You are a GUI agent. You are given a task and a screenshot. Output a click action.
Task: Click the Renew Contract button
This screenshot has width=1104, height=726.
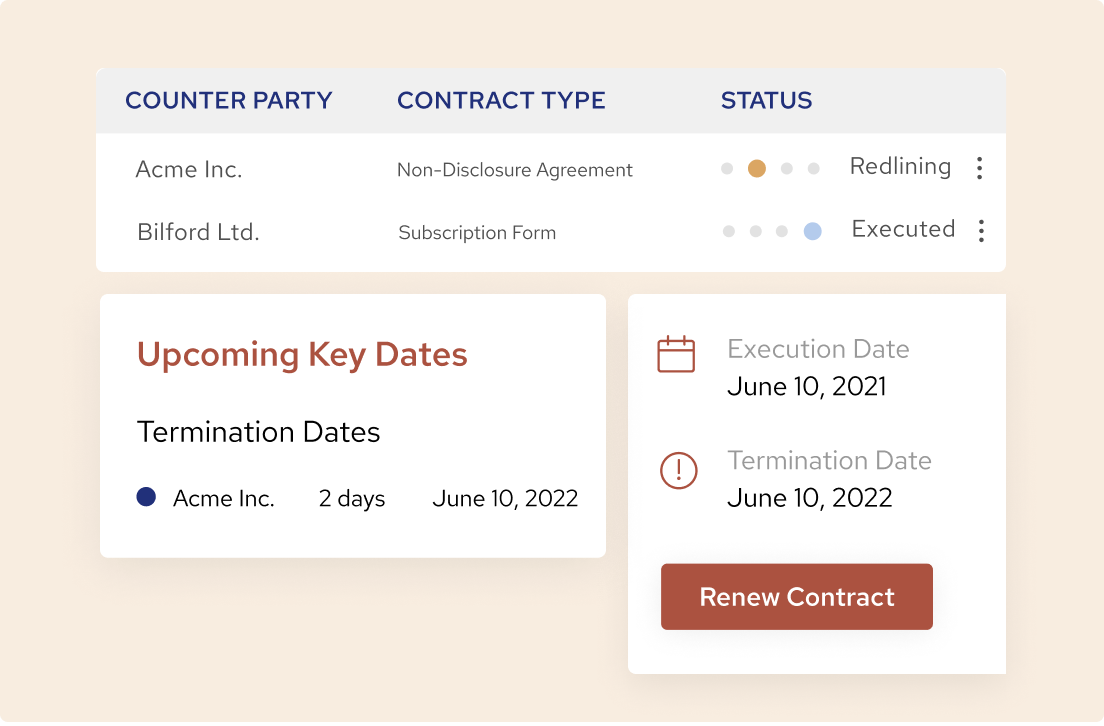796,596
